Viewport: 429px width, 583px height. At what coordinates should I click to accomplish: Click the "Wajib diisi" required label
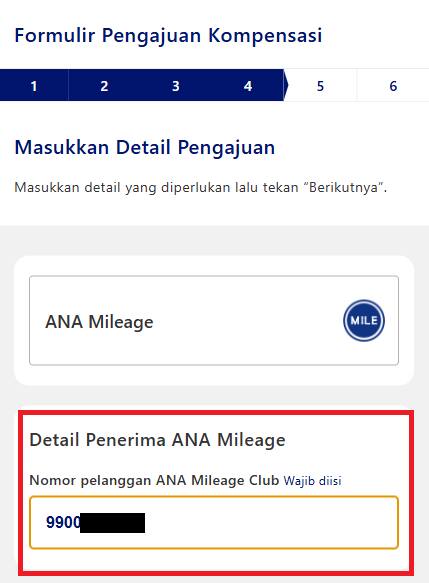click(312, 481)
